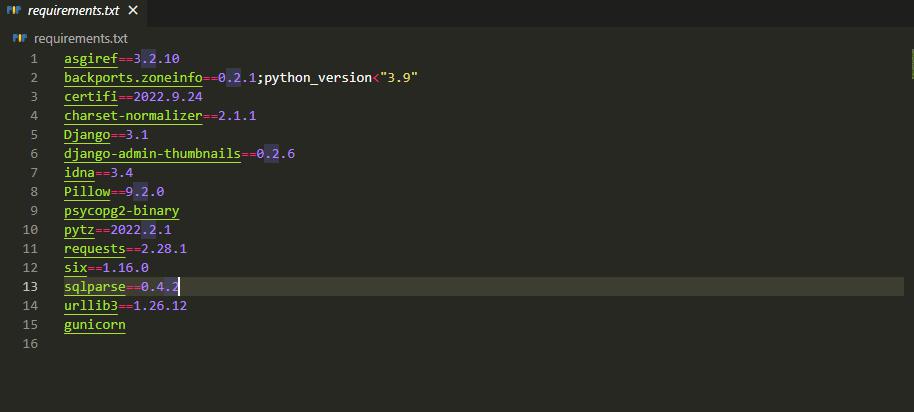Click line number 16 in the gutter

pos(30,344)
